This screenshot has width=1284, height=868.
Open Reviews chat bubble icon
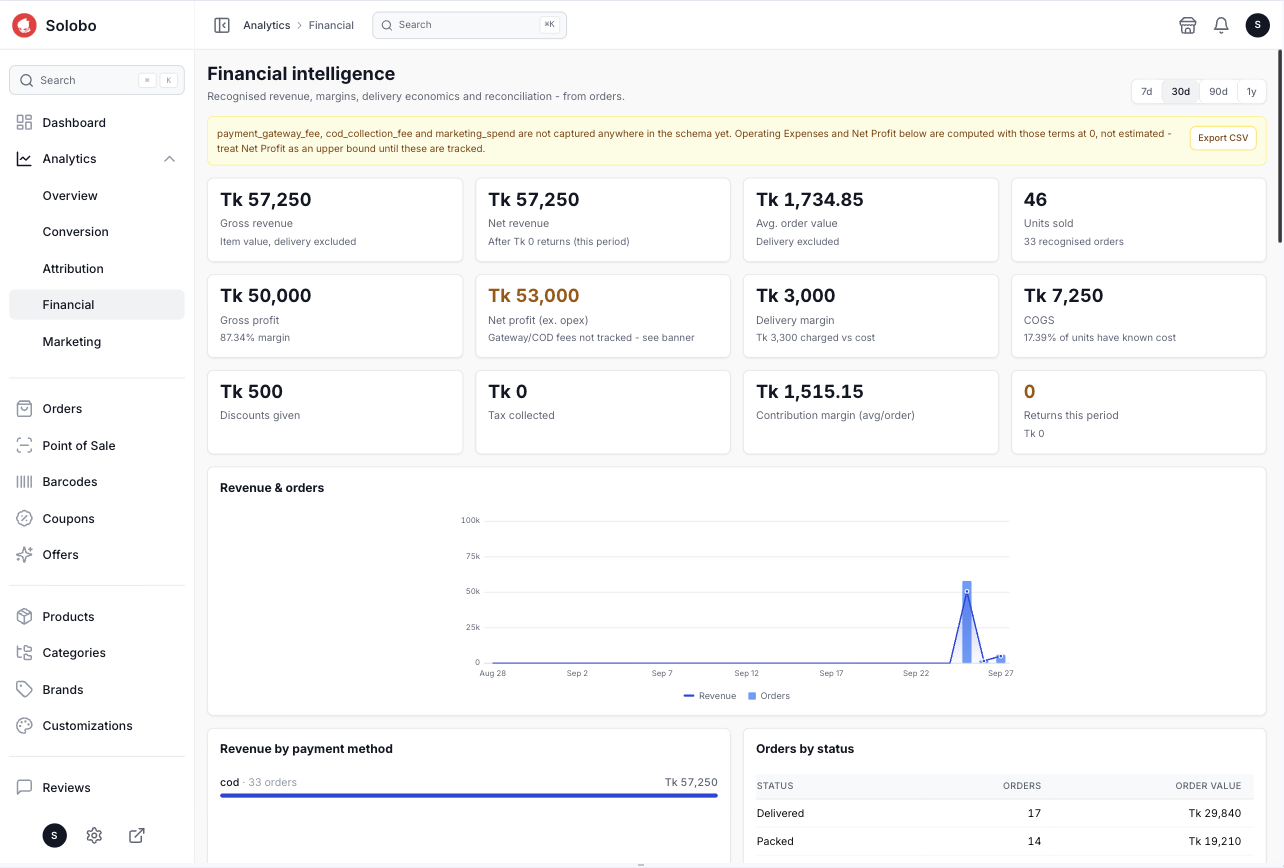coord(25,788)
